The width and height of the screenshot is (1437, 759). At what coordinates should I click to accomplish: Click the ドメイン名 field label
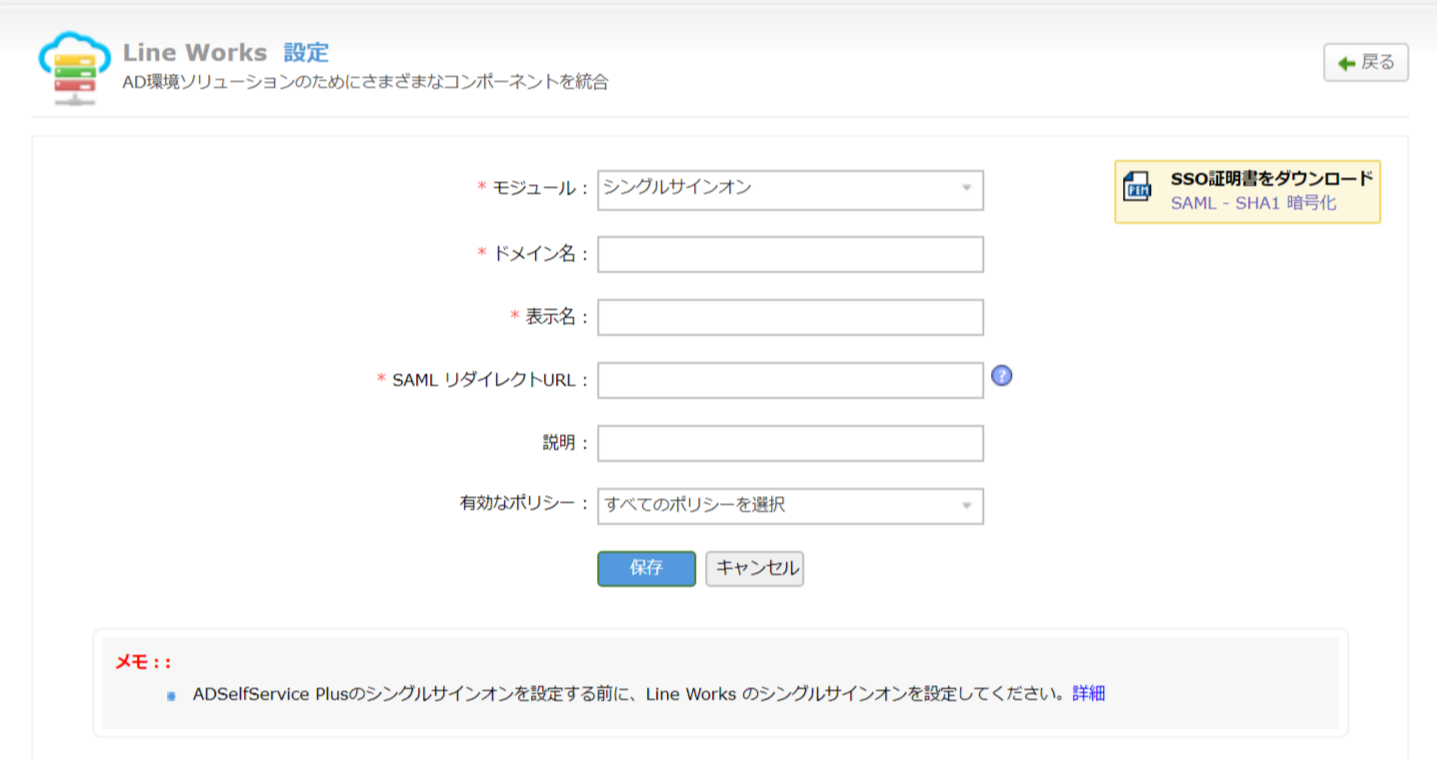[534, 254]
